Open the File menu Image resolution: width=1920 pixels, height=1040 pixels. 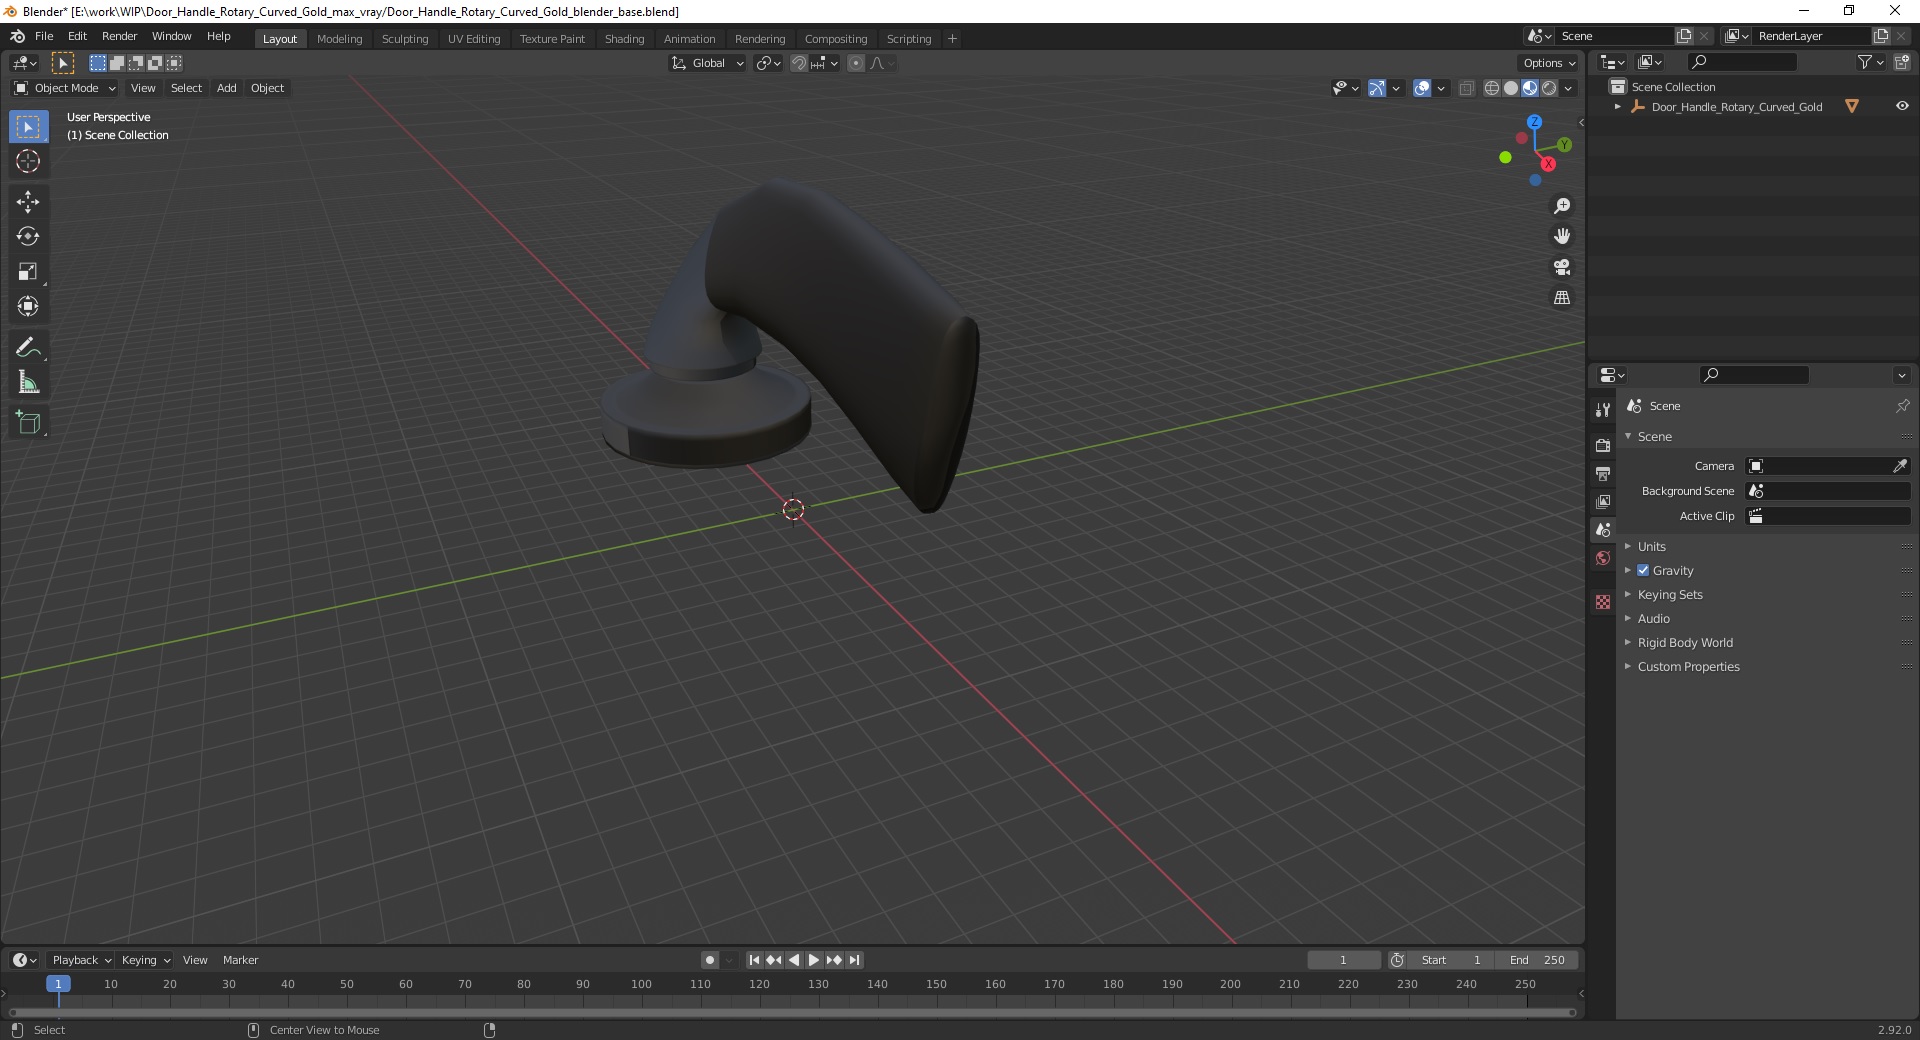[x=44, y=36]
